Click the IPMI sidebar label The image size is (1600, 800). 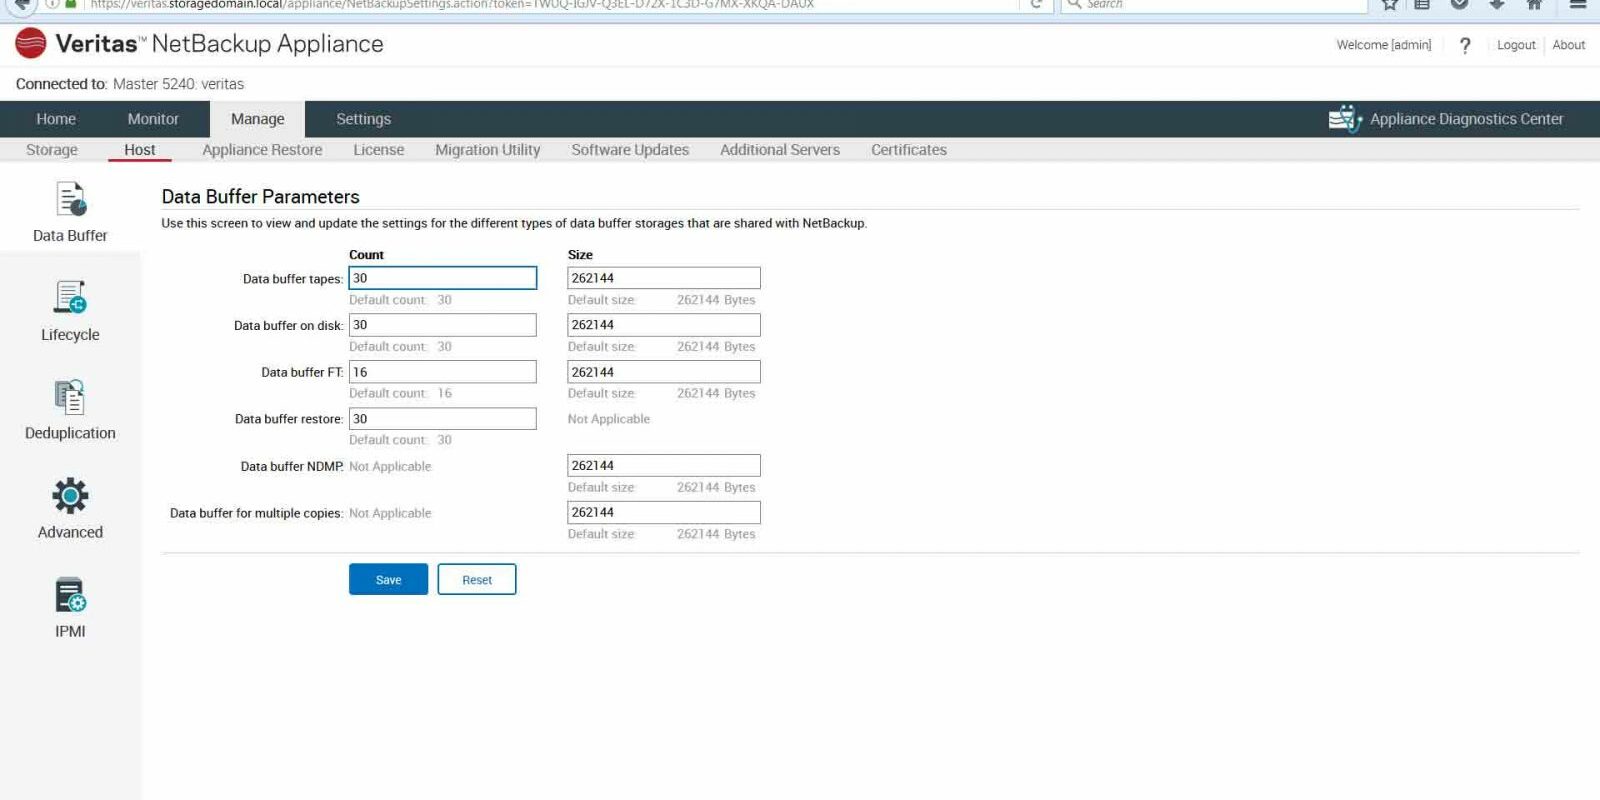[70, 632]
